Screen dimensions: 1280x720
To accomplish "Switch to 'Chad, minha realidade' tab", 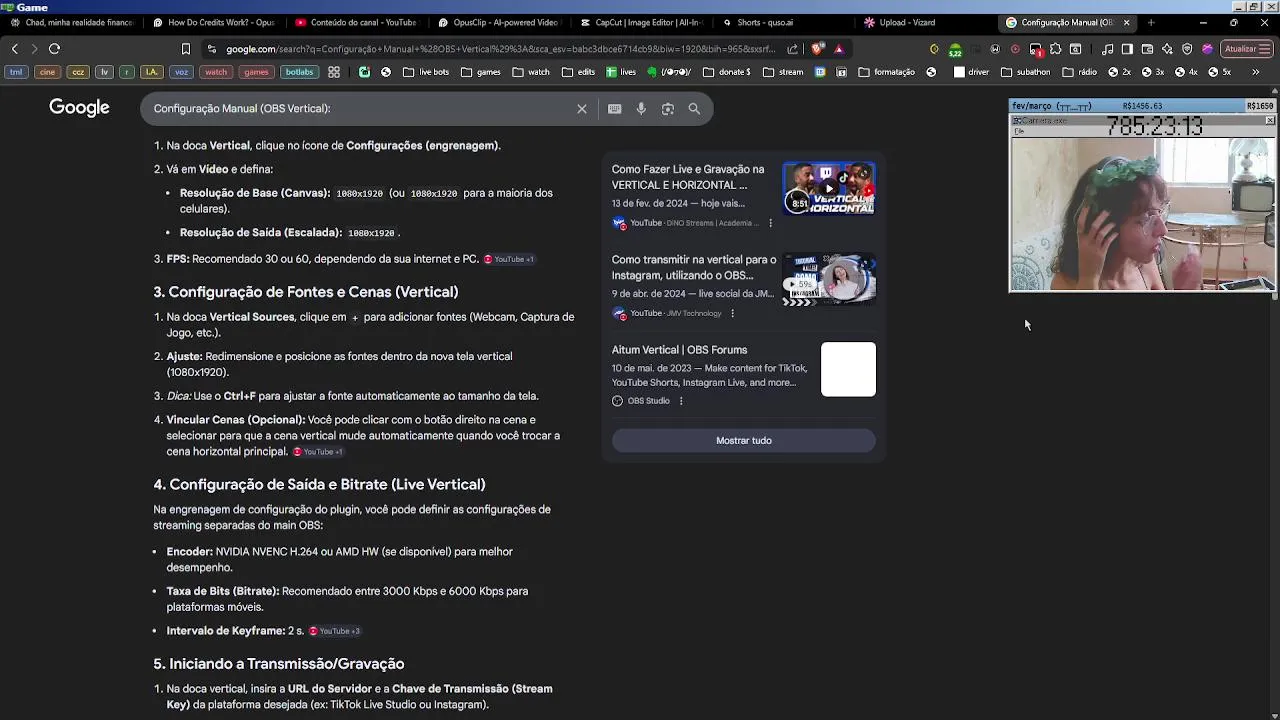I will [72, 22].
